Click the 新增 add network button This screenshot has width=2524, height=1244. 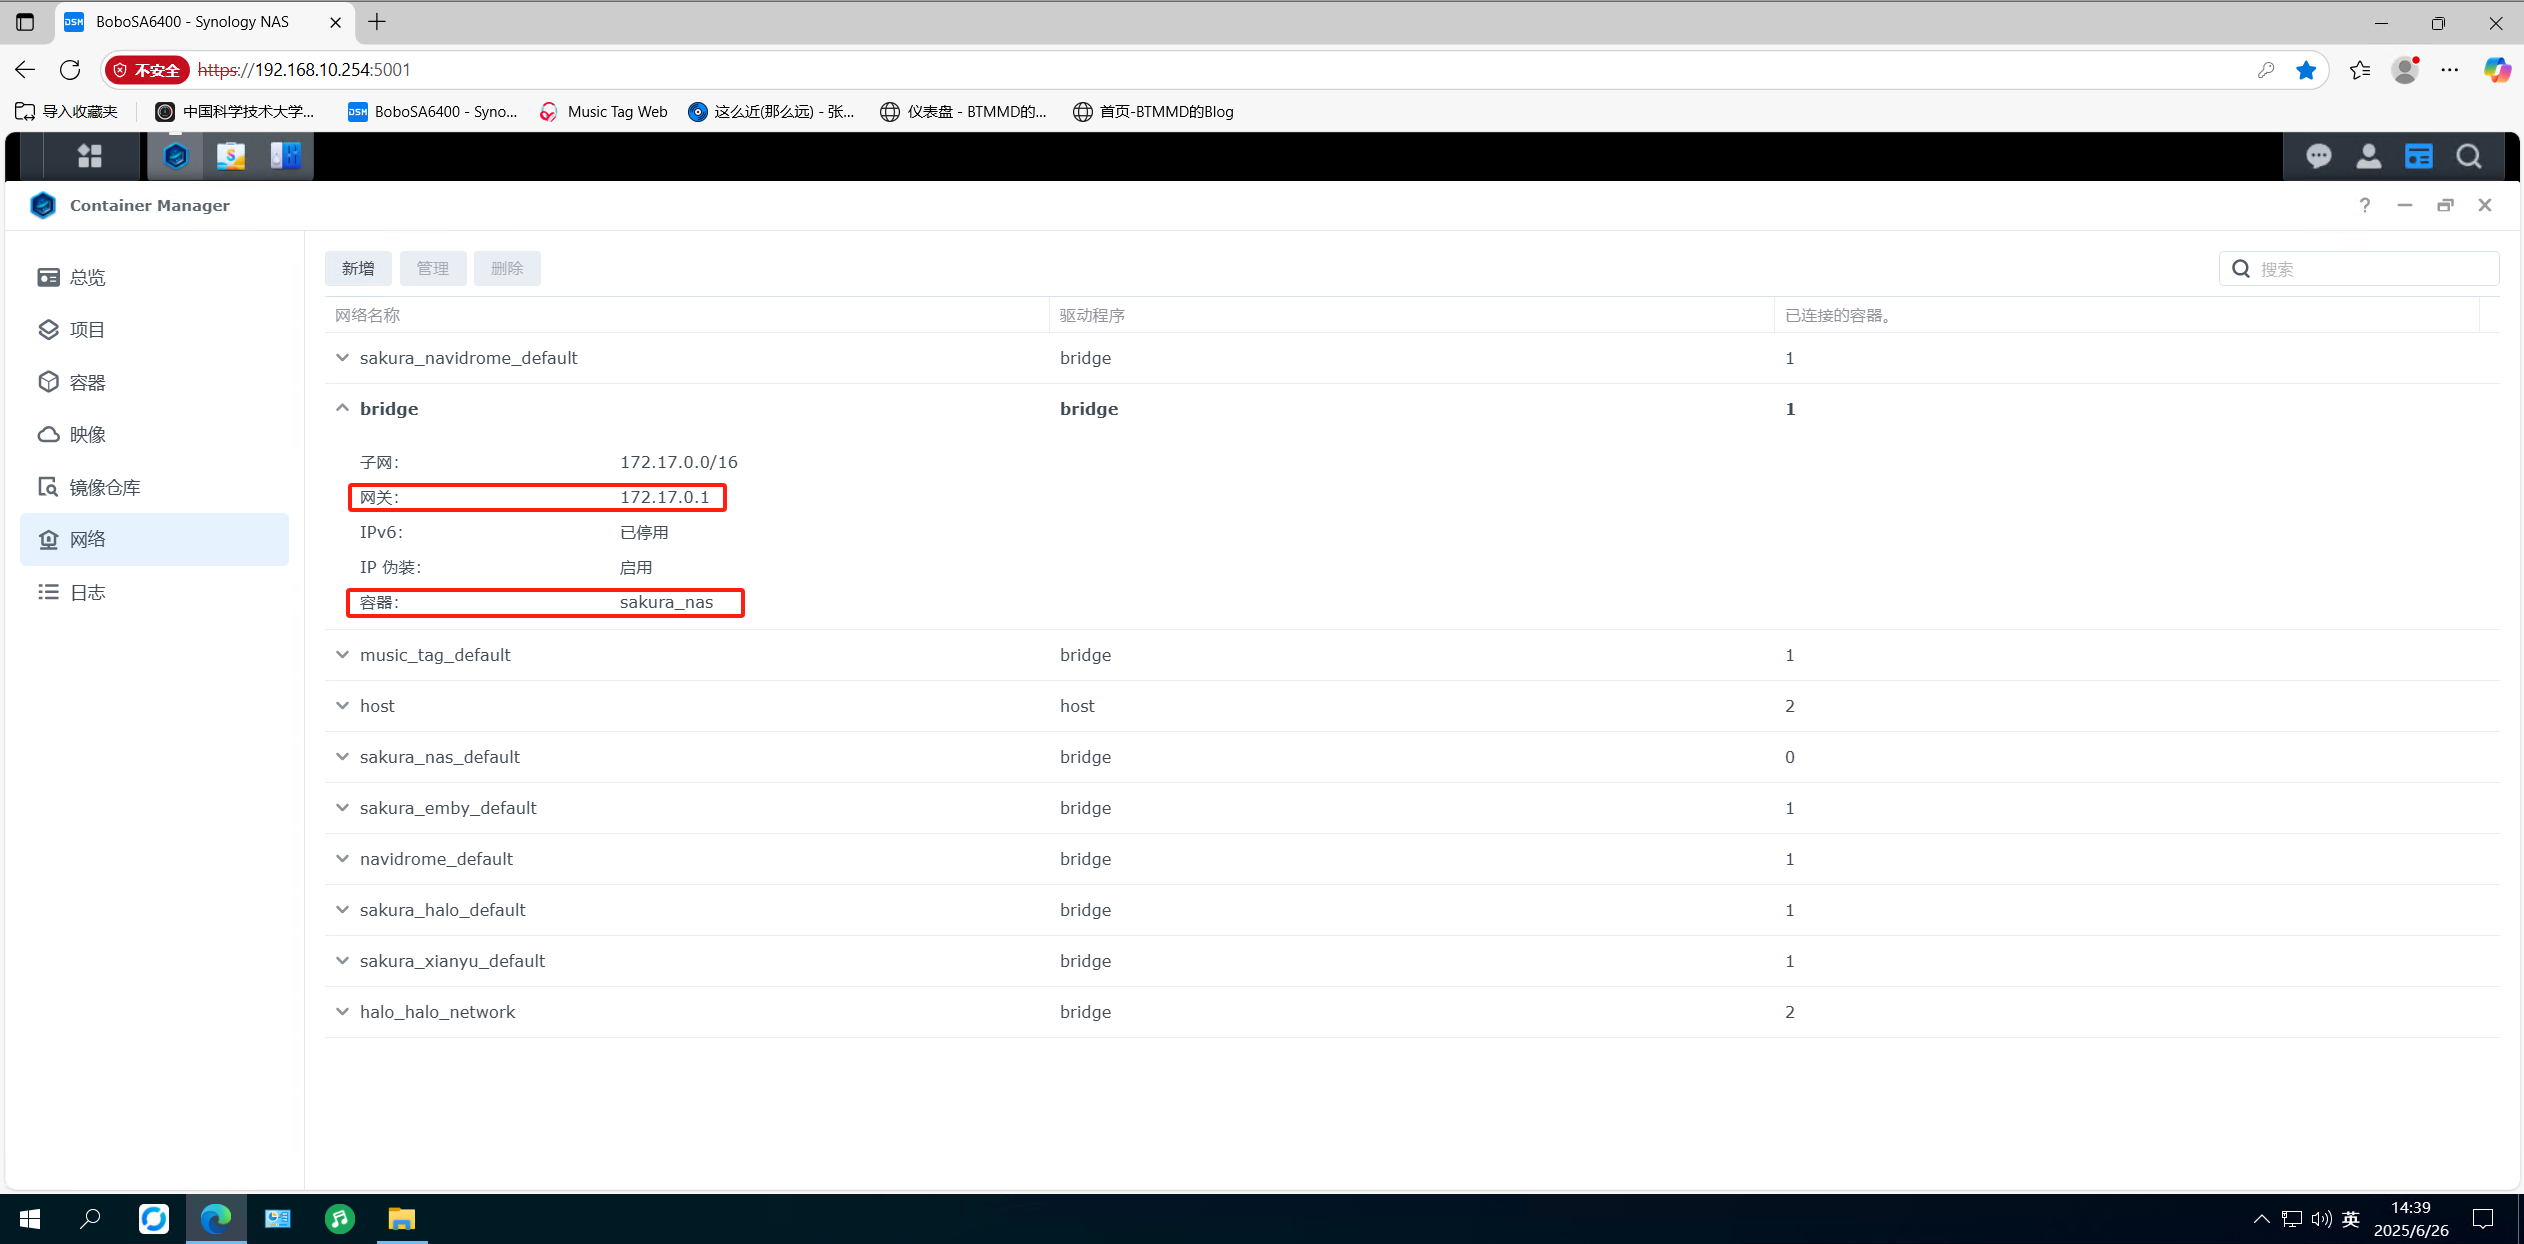[358, 268]
